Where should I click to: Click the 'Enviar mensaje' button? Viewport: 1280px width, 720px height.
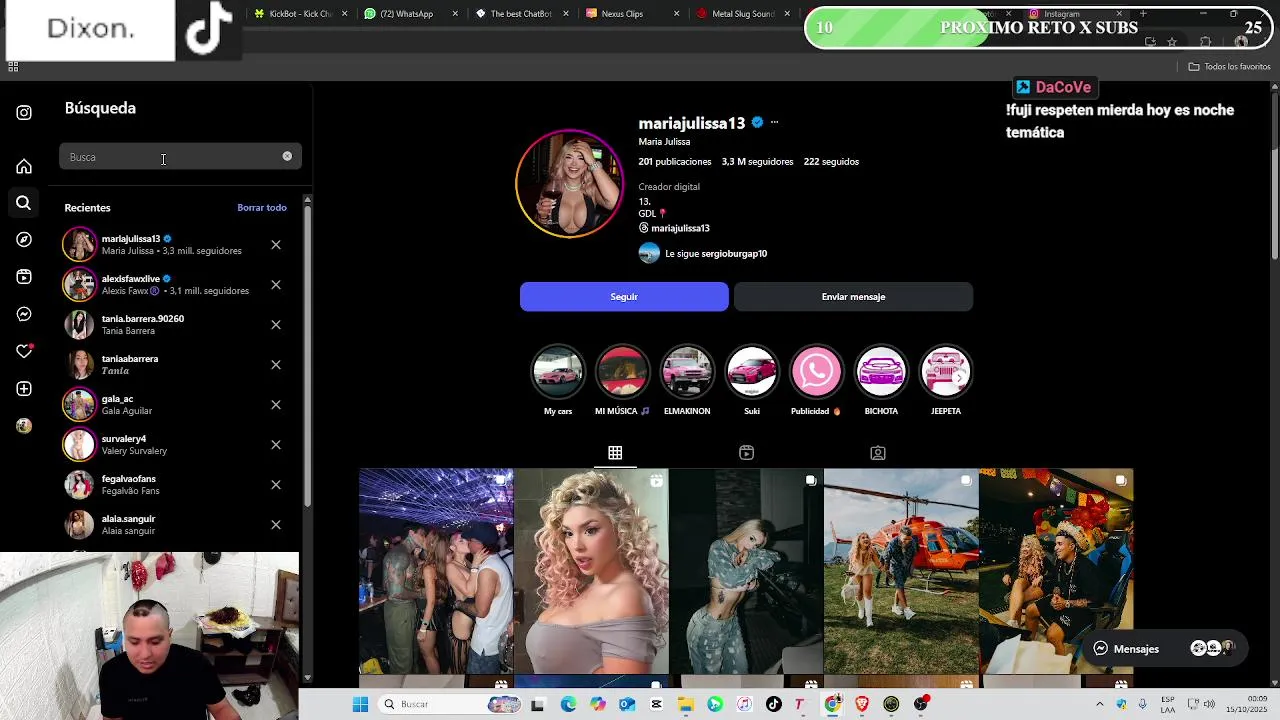(x=853, y=297)
